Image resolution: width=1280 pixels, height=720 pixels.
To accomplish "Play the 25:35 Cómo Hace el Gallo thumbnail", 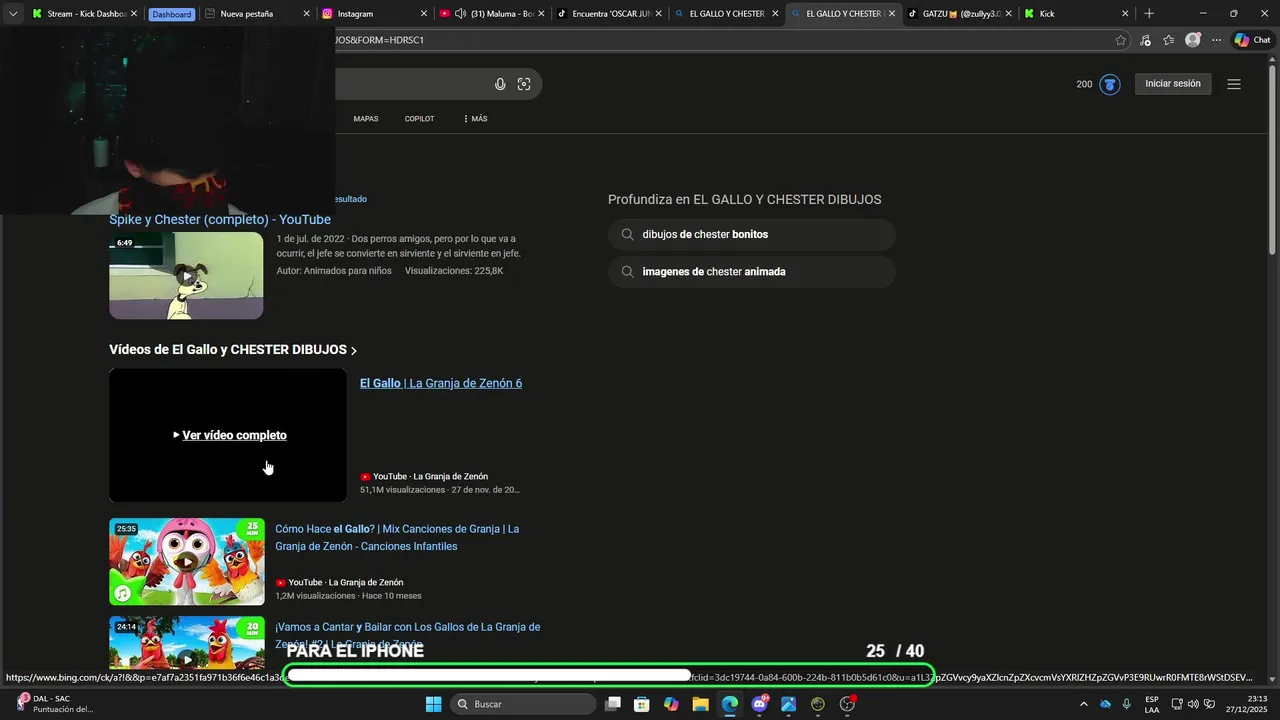I will coord(187,562).
